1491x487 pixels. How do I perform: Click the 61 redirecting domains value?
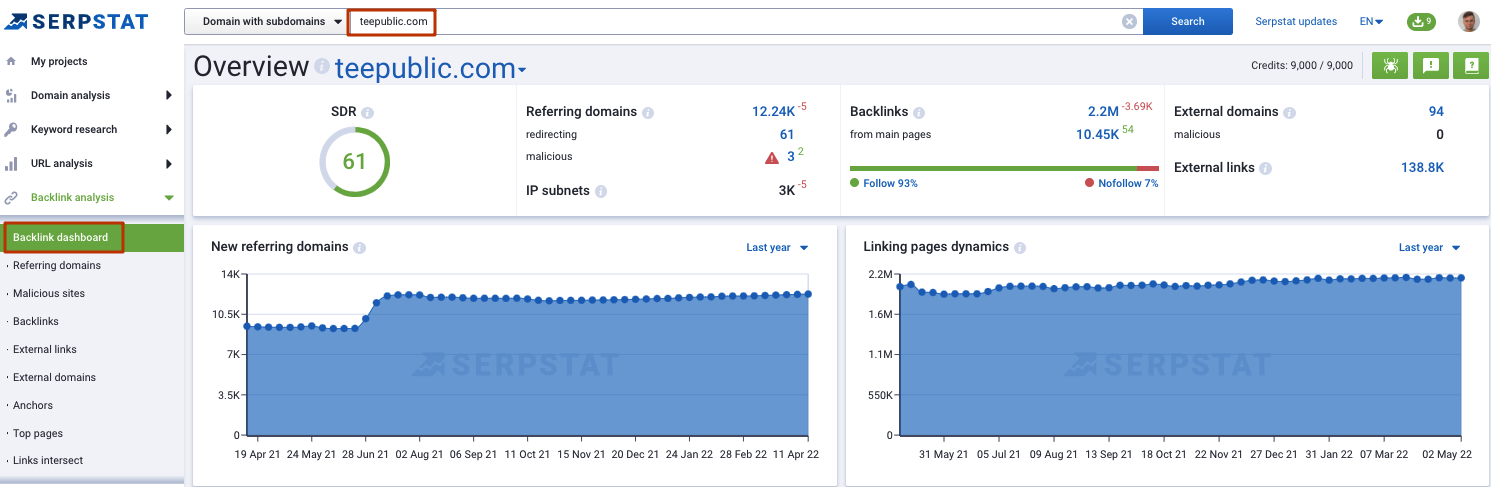787,135
